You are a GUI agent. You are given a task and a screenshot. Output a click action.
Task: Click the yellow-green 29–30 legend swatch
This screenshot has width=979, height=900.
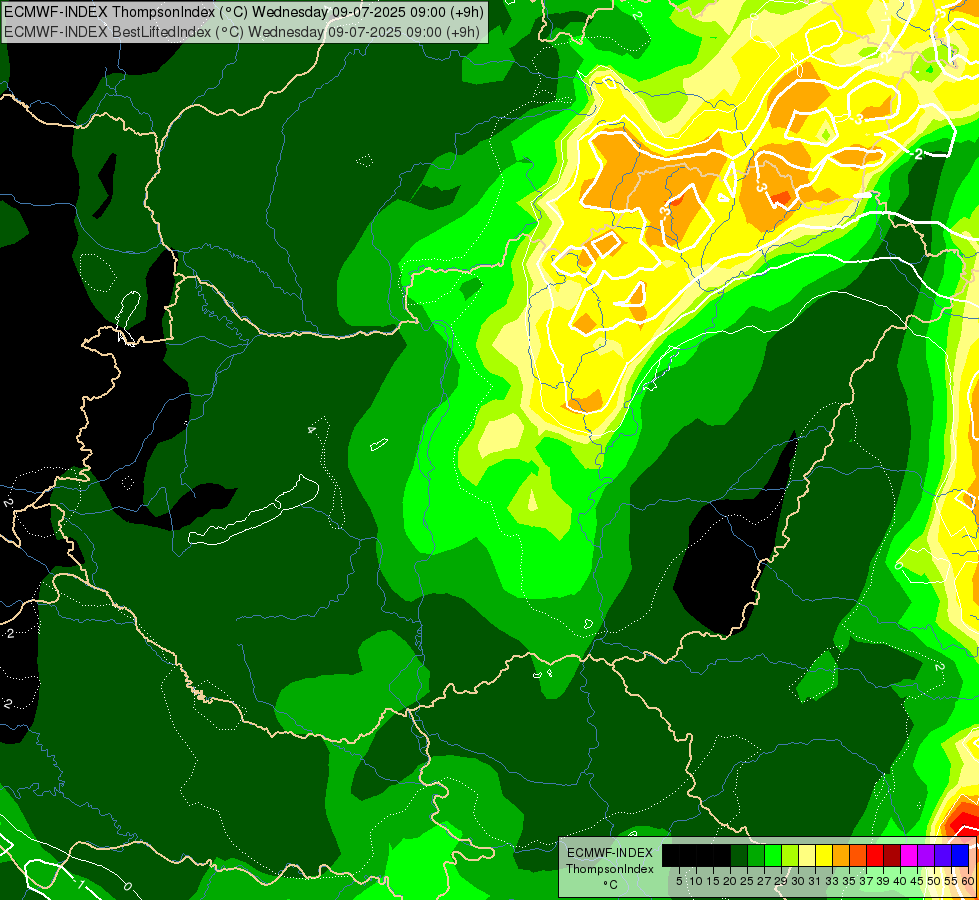[790, 855]
